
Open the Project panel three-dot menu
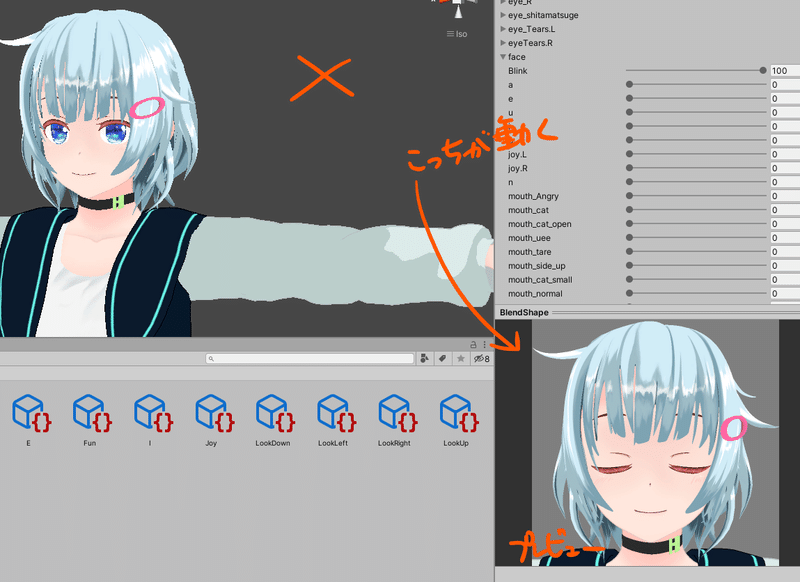(485, 345)
